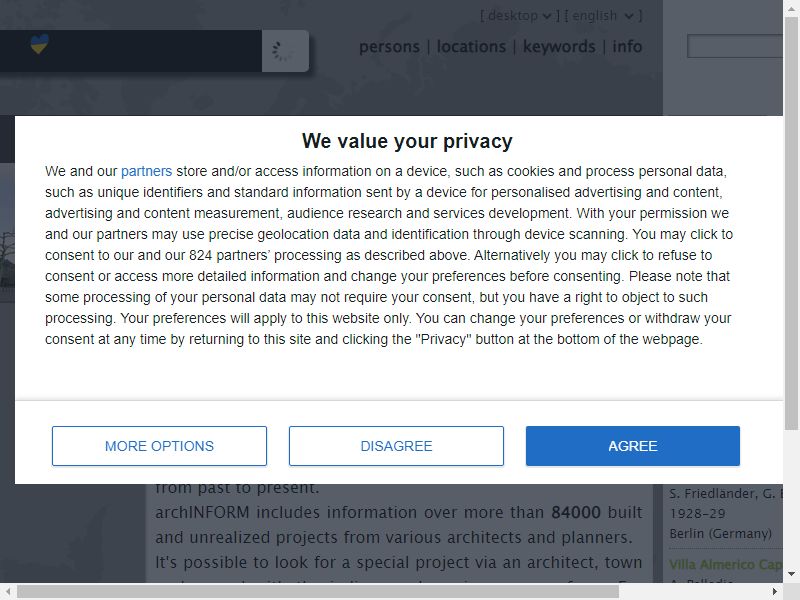The width and height of the screenshot is (800, 600).
Task: Click the vertical scrollbar up arrow
Action: point(791,7)
